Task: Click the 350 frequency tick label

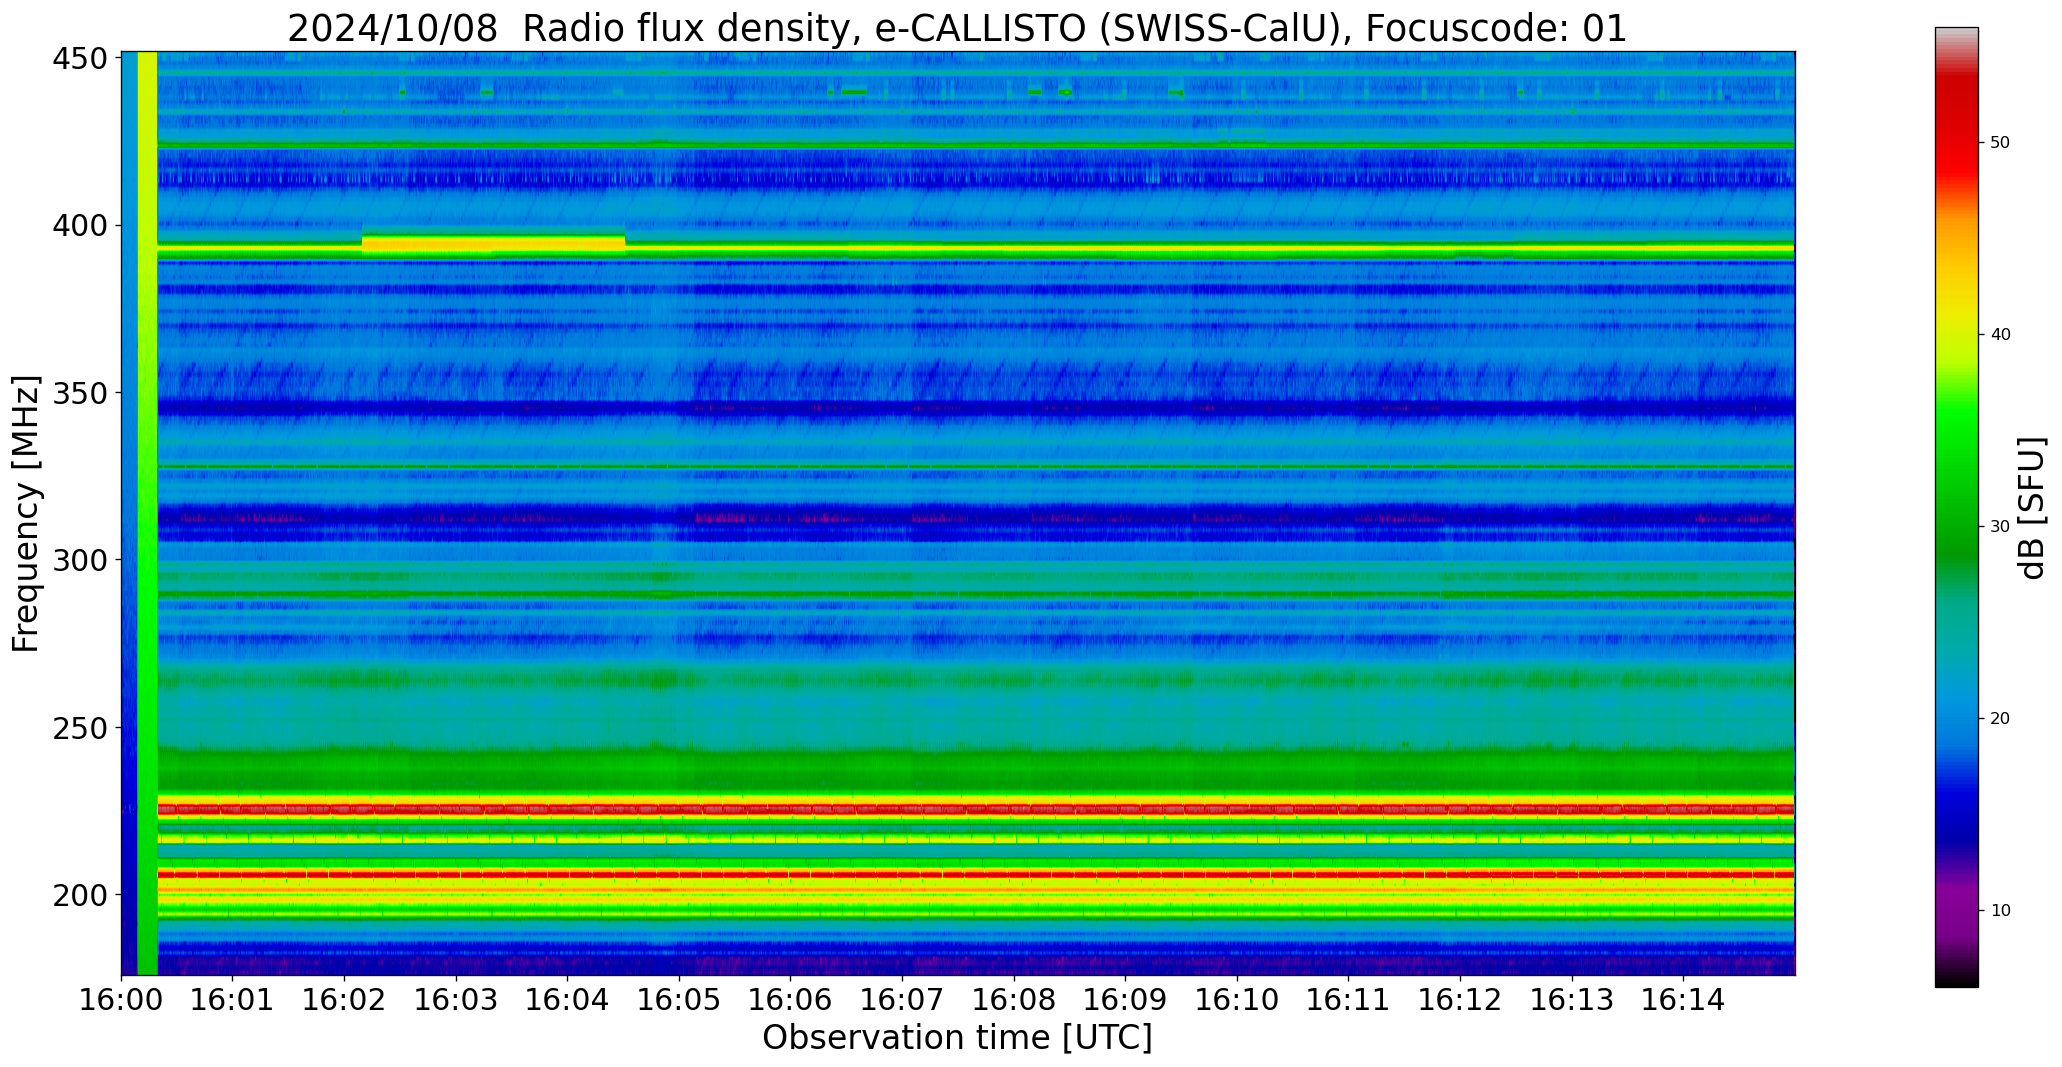Action: (79, 393)
